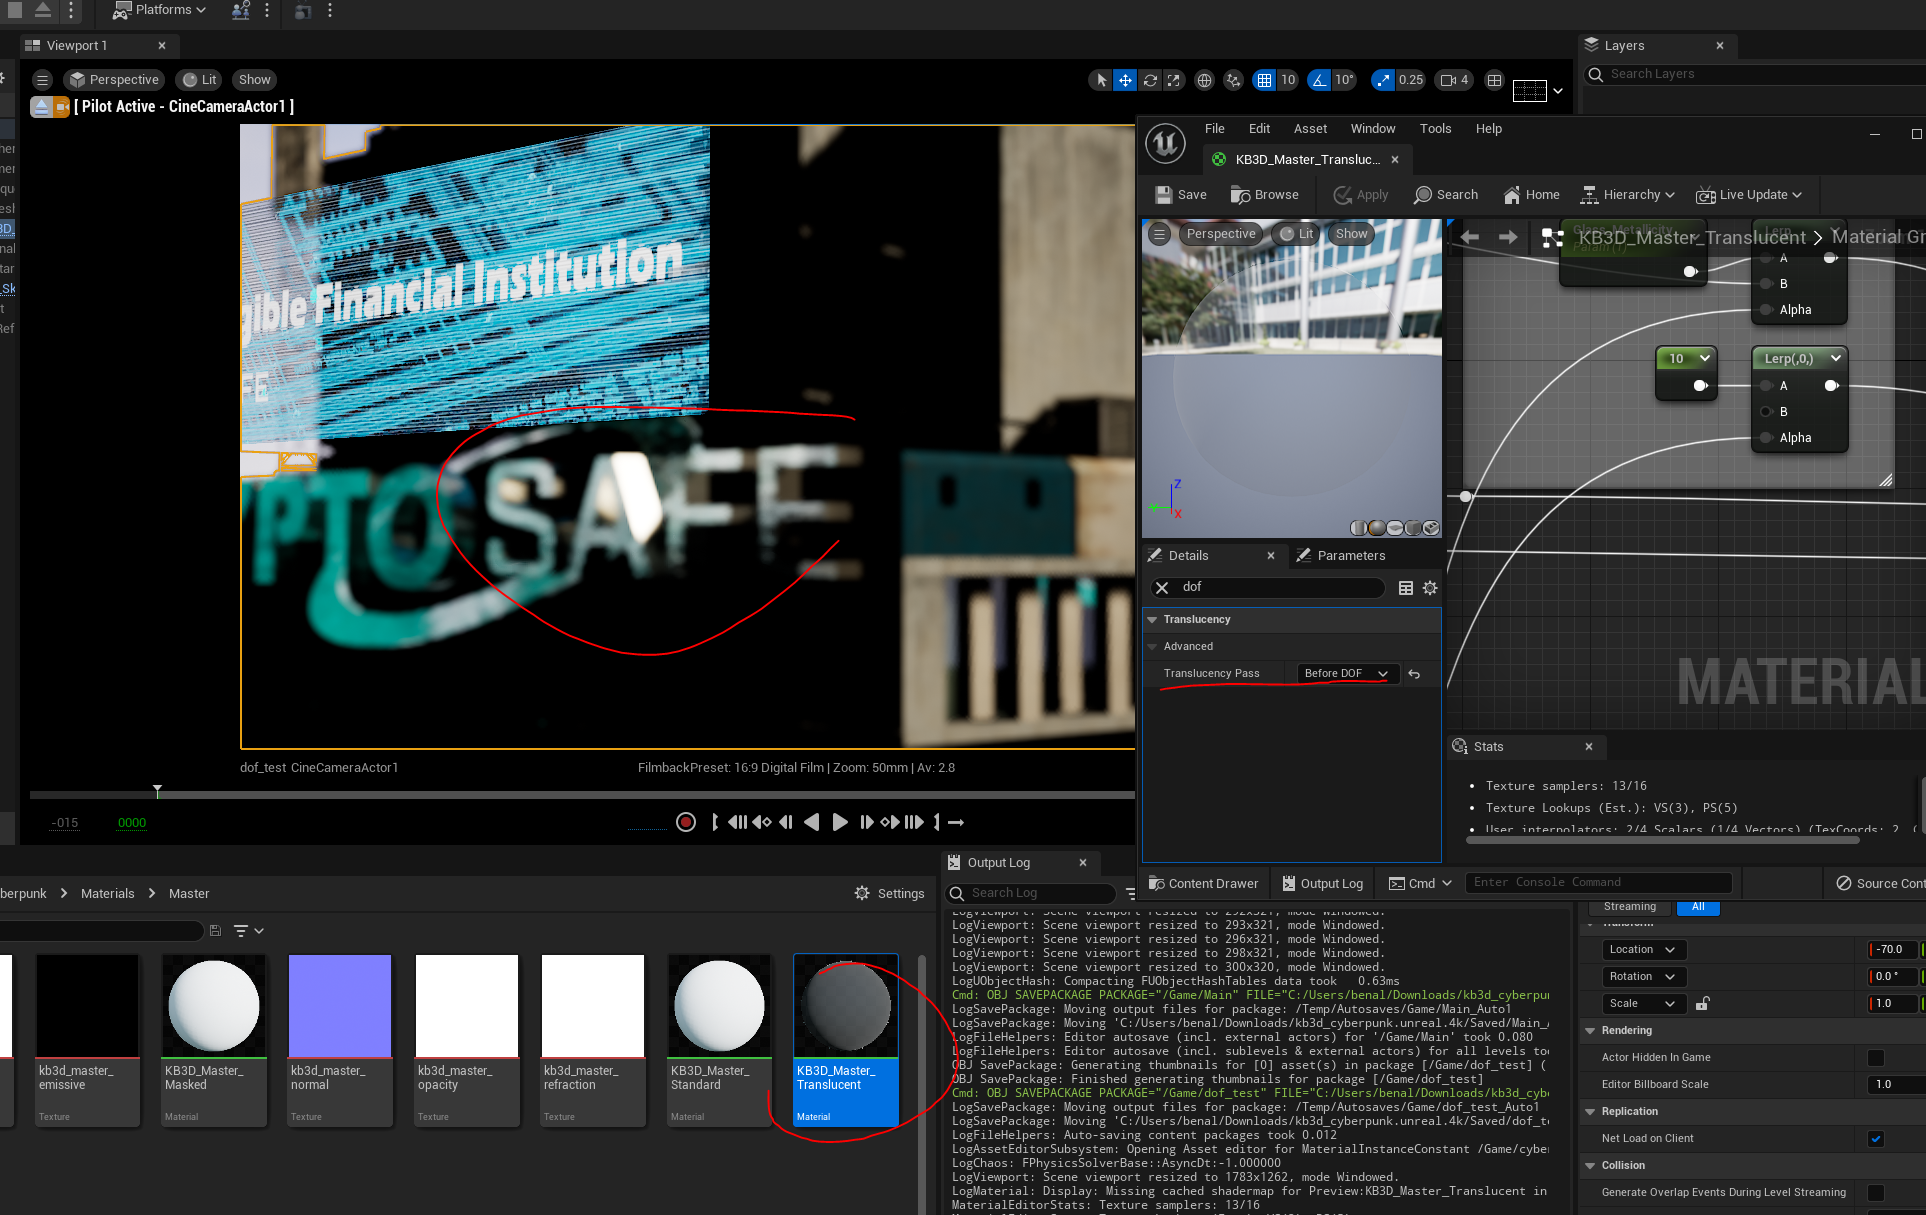This screenshot has height=1215, width=1926.
Task: Open Details panel settings gear
Action: [1430, 588]
